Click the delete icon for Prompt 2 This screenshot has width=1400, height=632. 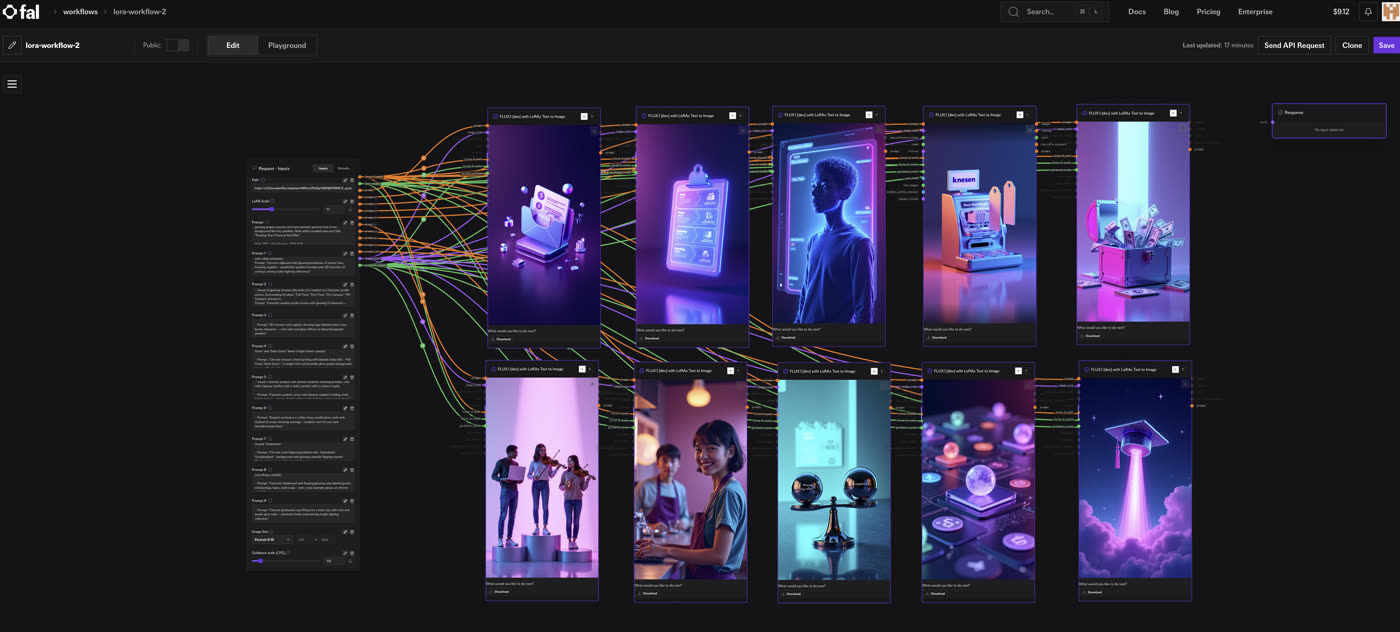tap(352, 285)
